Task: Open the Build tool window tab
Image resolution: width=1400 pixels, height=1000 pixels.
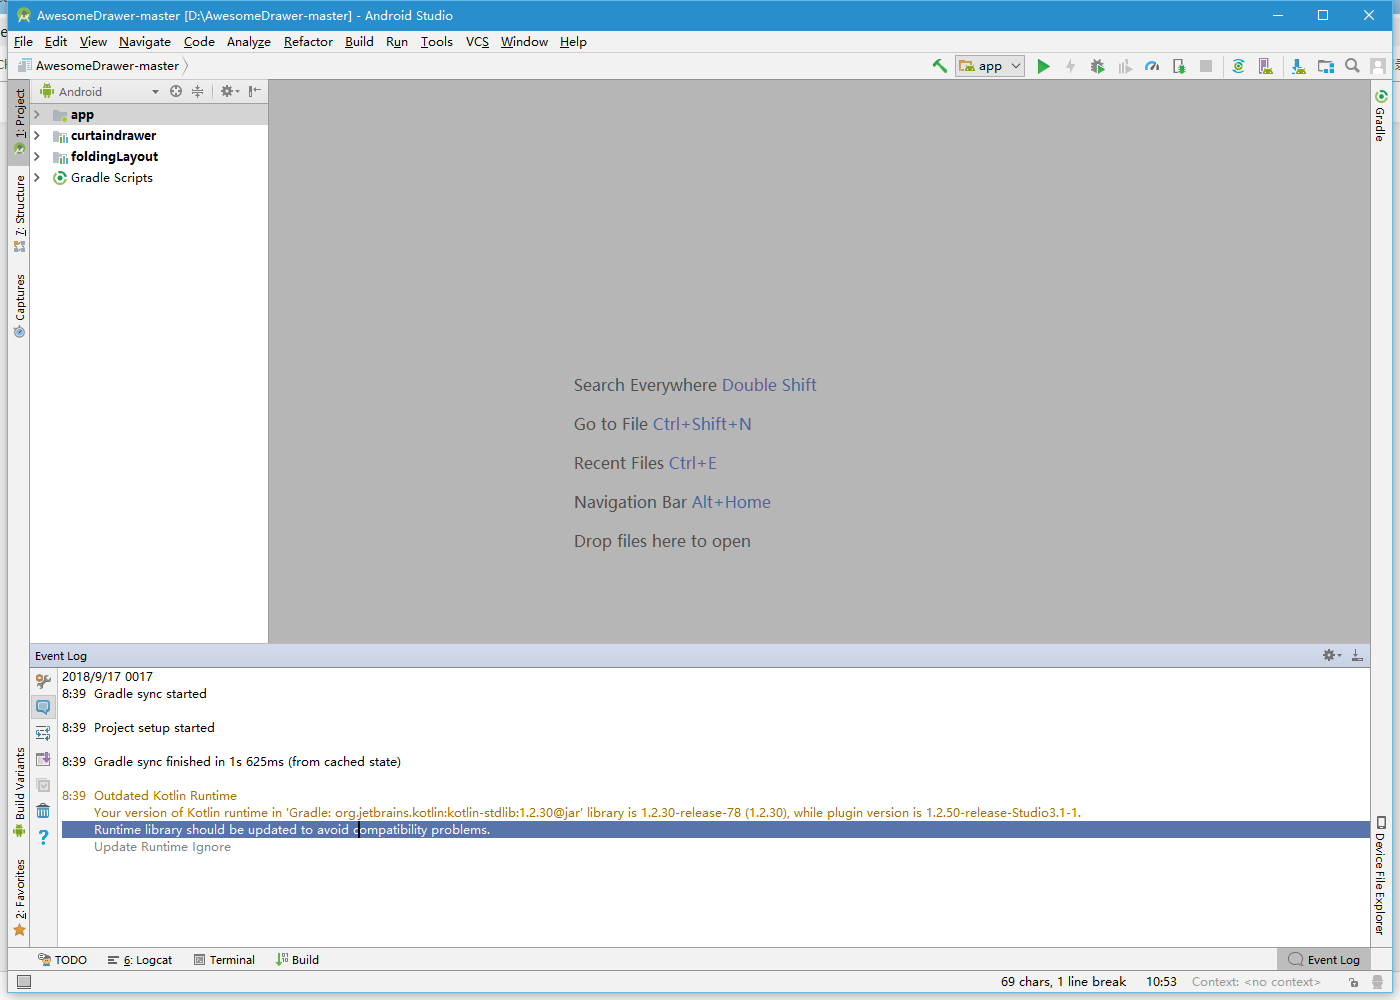Action: (x=297, y=960)
